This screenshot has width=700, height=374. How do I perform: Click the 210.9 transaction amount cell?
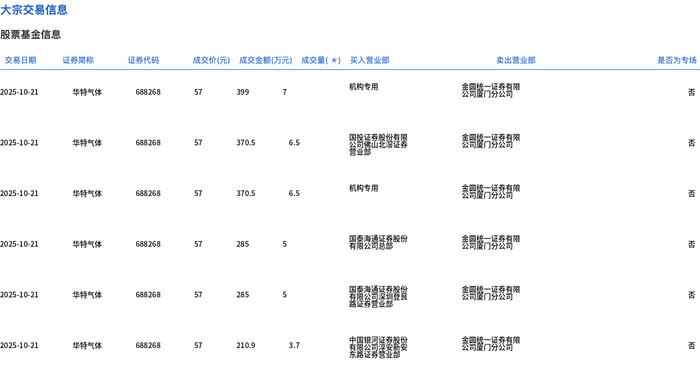[x=246, y=345]
